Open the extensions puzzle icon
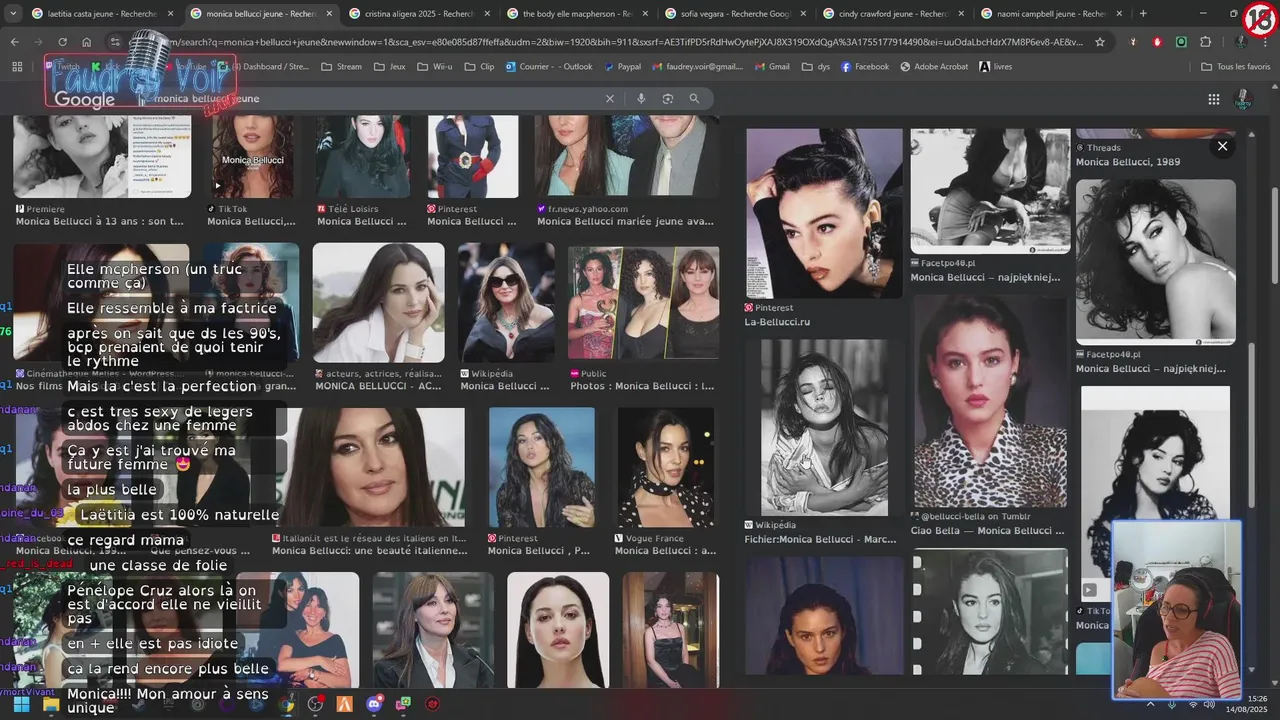Viewport: 1280px width, 720px height. click(1205, 42)
